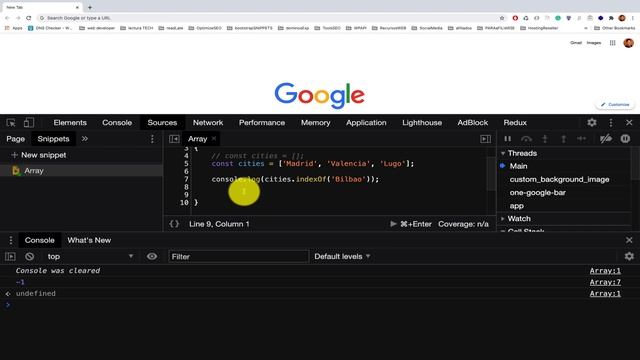Open the Gmail link
This screenshot has width=640, height=360.
[x=576, y=43]
